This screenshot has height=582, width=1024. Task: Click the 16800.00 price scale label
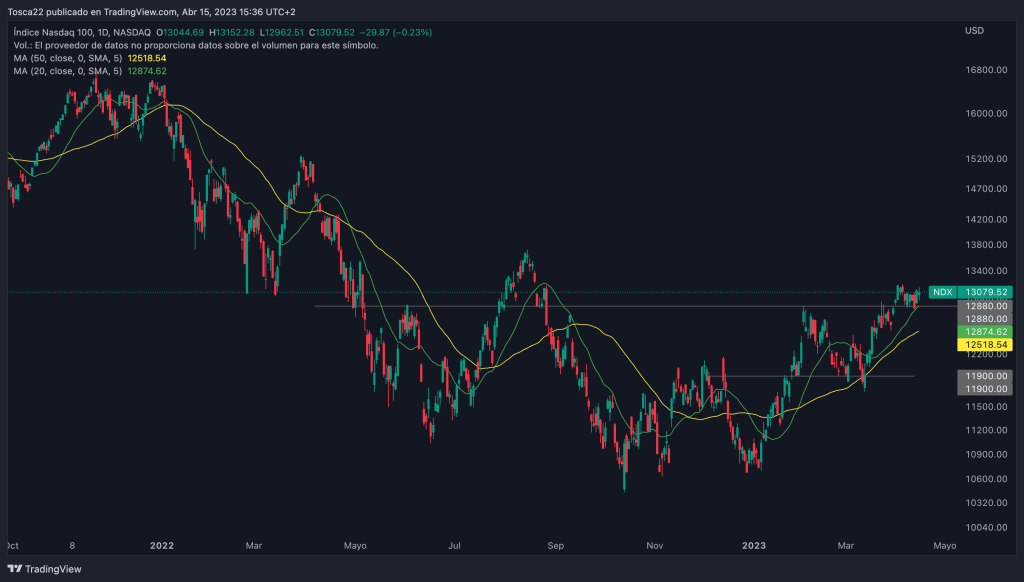click(x=985, y=71)
